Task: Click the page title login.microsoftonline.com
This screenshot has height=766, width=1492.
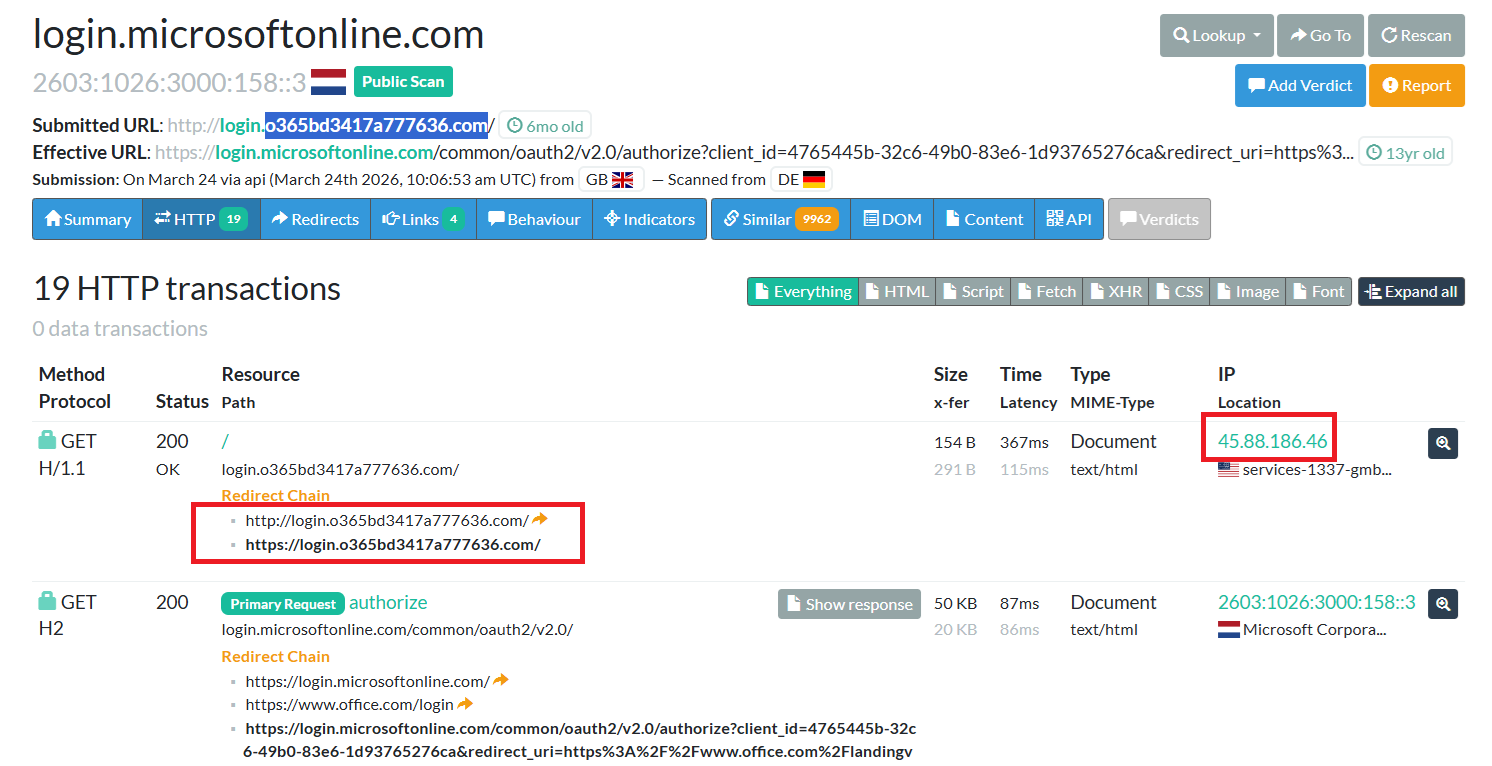Action: coord(258,34)
